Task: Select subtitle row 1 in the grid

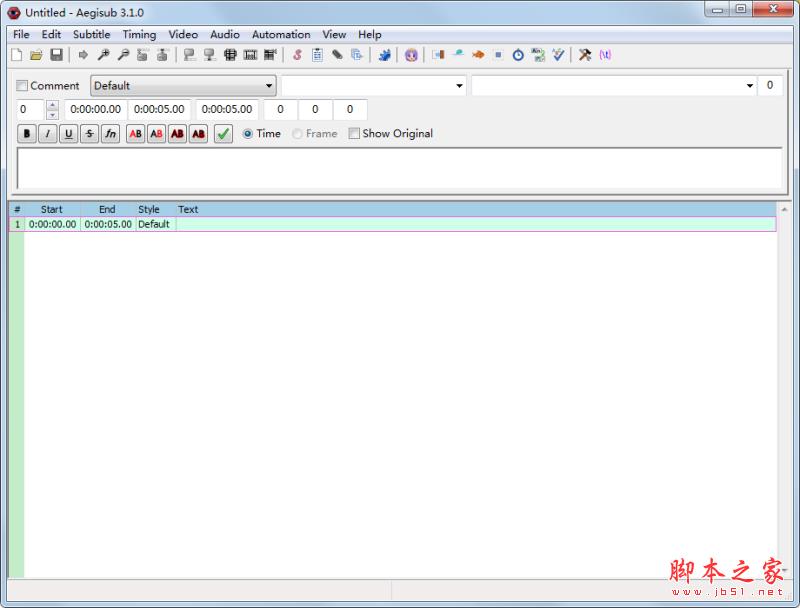Action: point(392,224)
